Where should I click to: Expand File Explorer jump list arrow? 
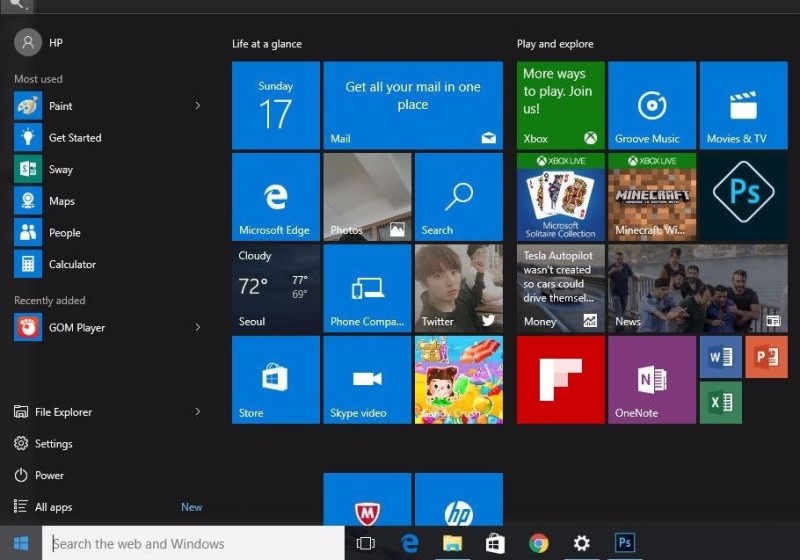click(x=197, y=412)
